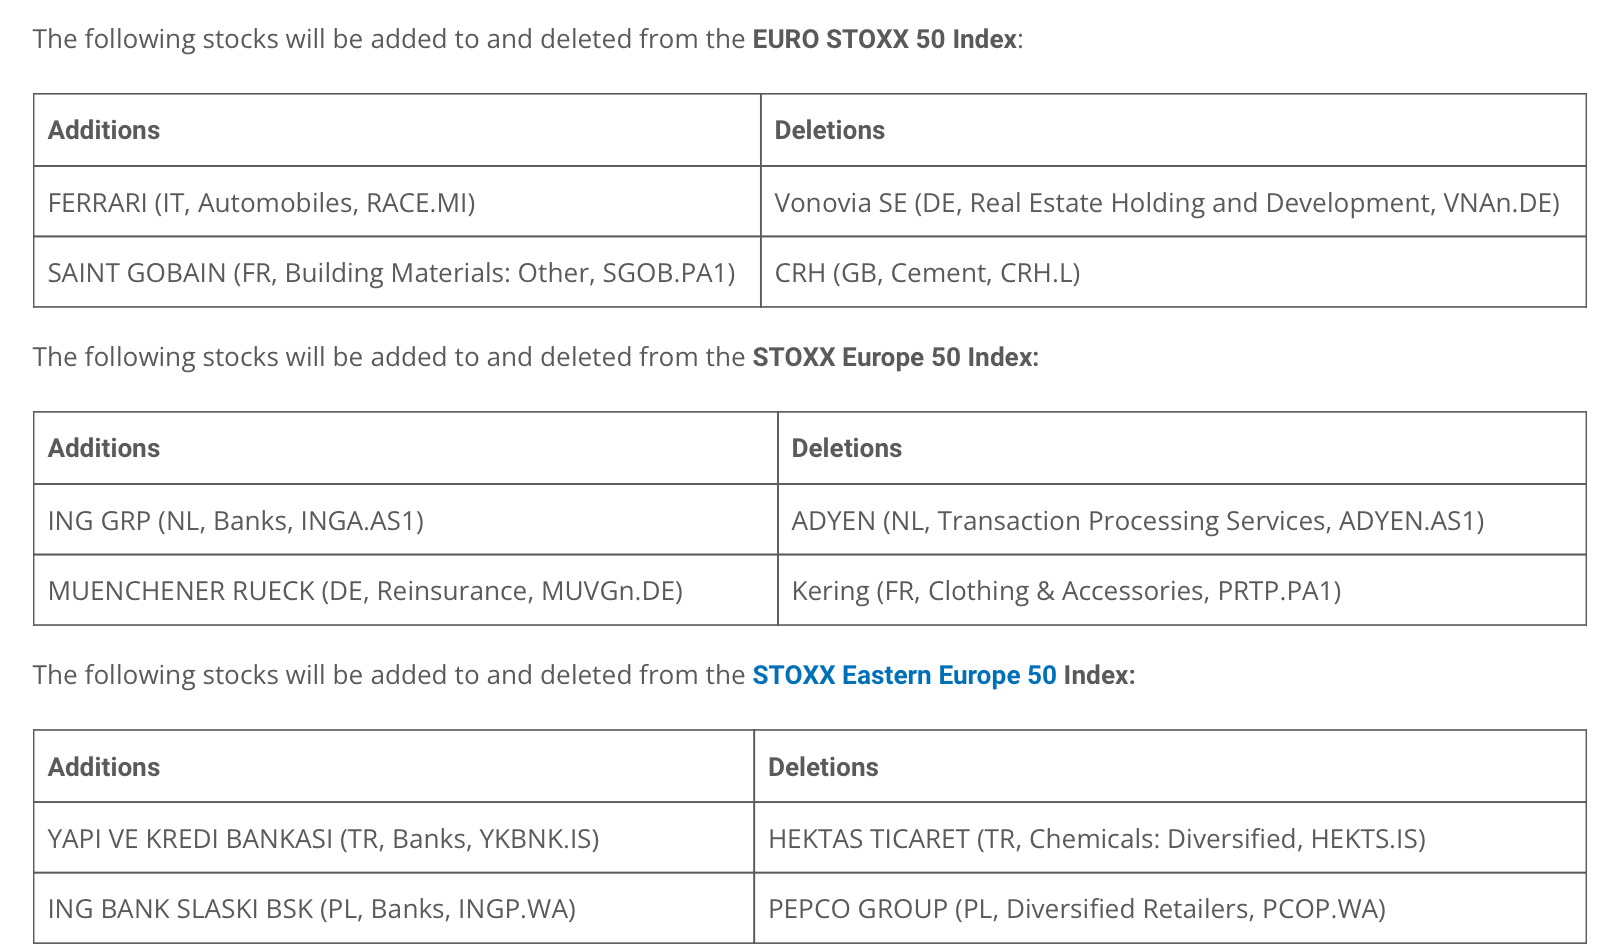Open the STOXX Eastern Europe 50 link
The width and height of the screenshot is (1620, 951).
904,675
